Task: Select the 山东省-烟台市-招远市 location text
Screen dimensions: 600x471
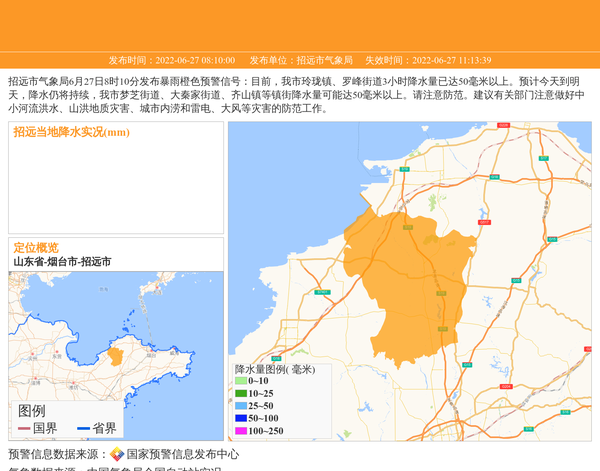Action: [x=62, y=262]
